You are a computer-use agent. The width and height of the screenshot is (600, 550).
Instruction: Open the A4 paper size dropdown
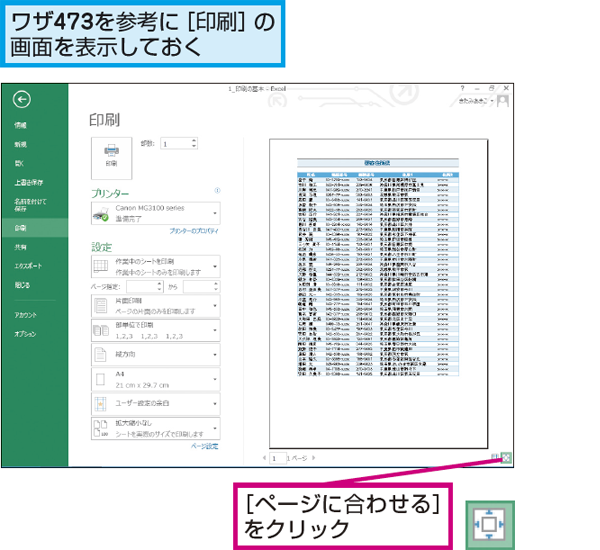pyautogui.click(x=156, y=379)
